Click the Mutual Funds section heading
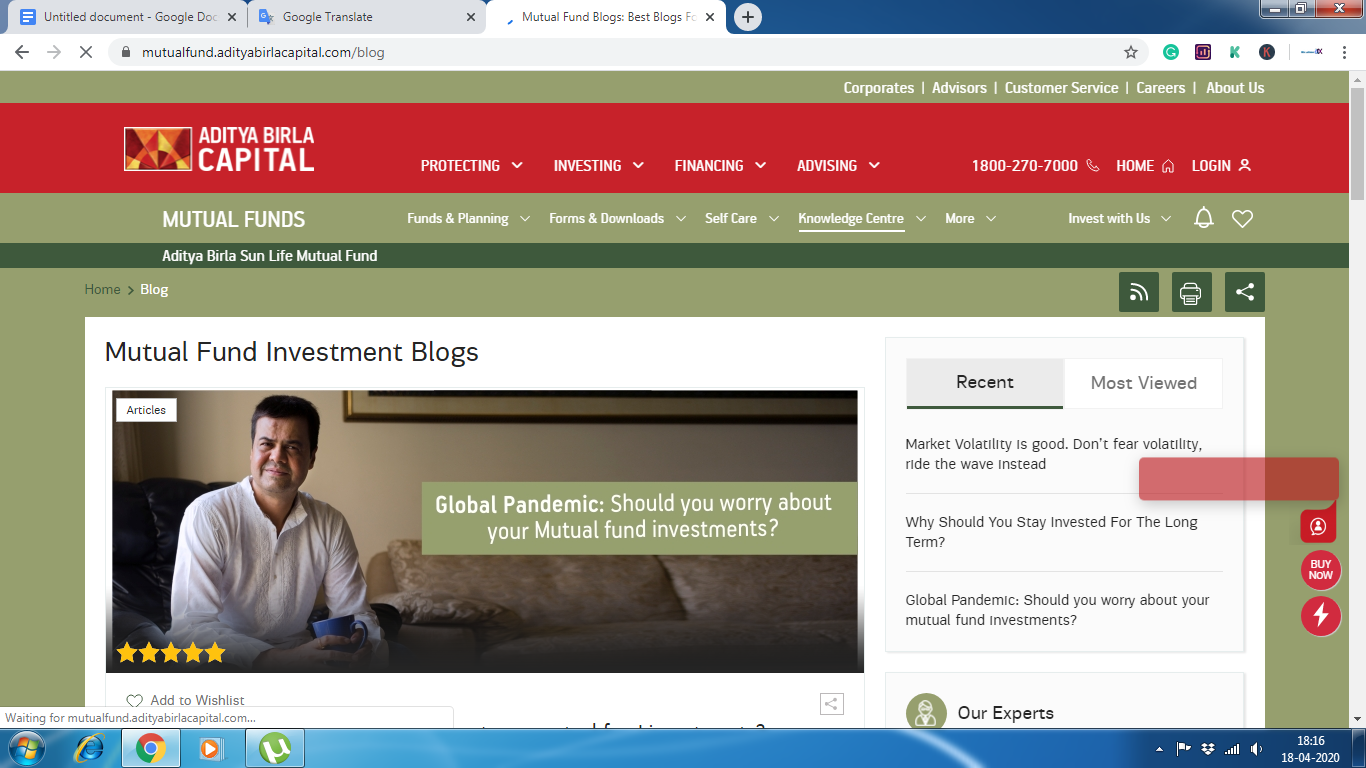Viewport: 1366px width, 768px height. tap(234, 219)
